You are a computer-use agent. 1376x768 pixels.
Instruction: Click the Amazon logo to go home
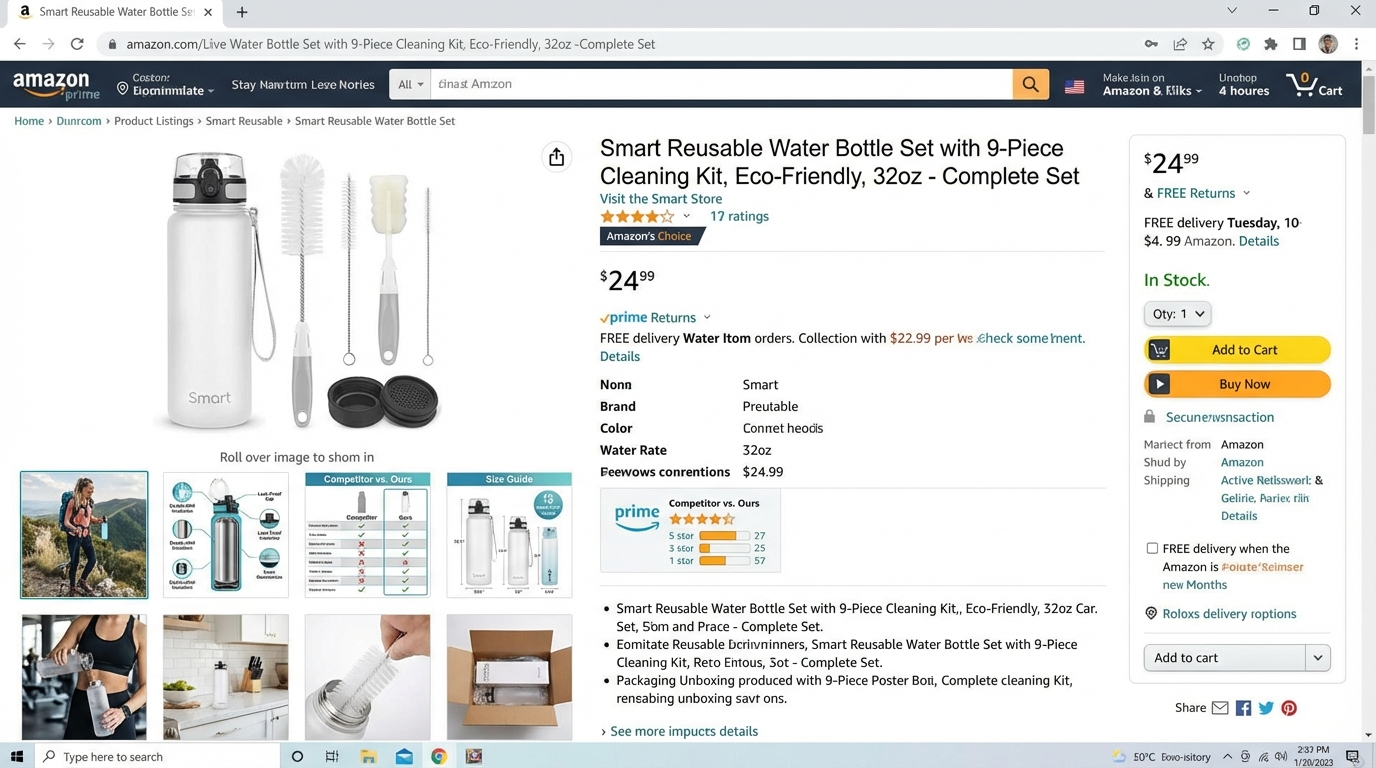click(54, 82)
